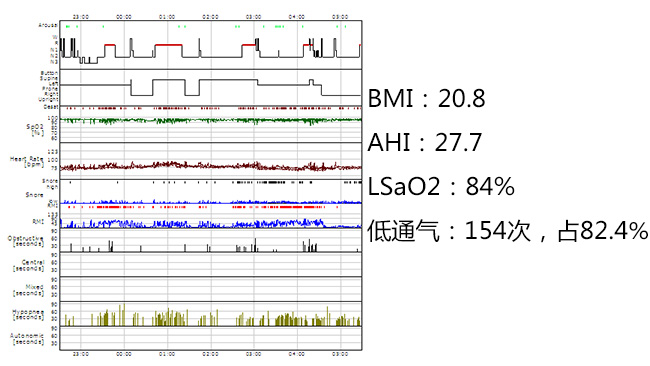Image resolution: width=650 pixels, height=366 pixels.
Task: Click the "Central [seconds]" channel label
Action: (x=28, y=265)
